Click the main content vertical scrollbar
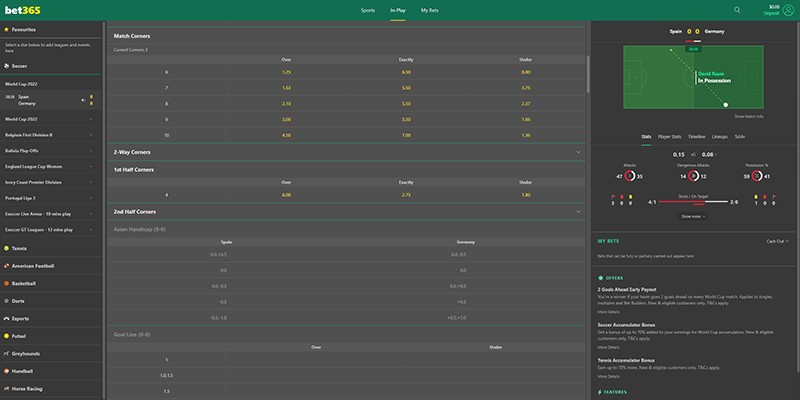This screenshot has height=400, width=800. click(x=588, y=74)
